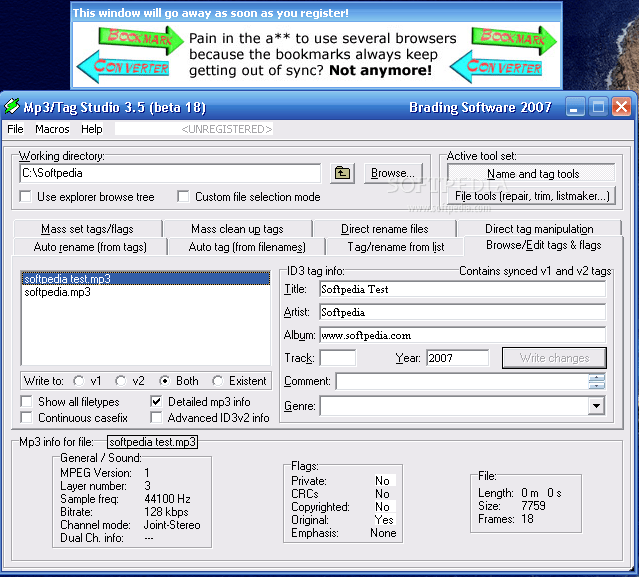Click the Track number field
Image resolution: width=639 pixels, height=577 pixels.
pyautogui.click(x=337, y=358)
